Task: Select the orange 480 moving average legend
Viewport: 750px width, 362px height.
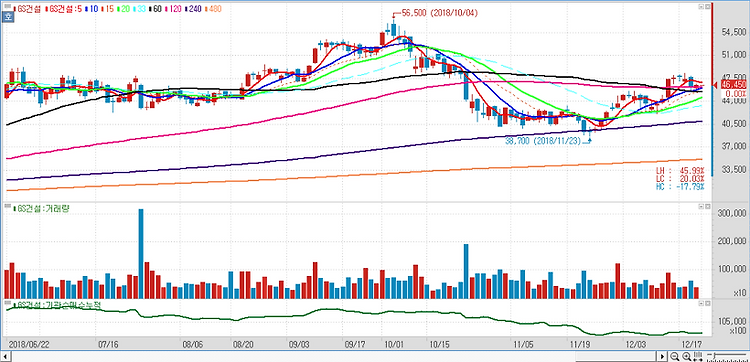Action: point(213,9)
